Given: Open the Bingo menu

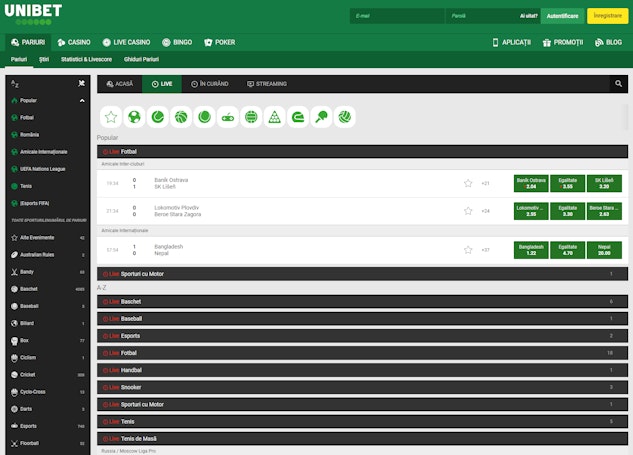Looking at the screenshot, I should click(177, 42).
